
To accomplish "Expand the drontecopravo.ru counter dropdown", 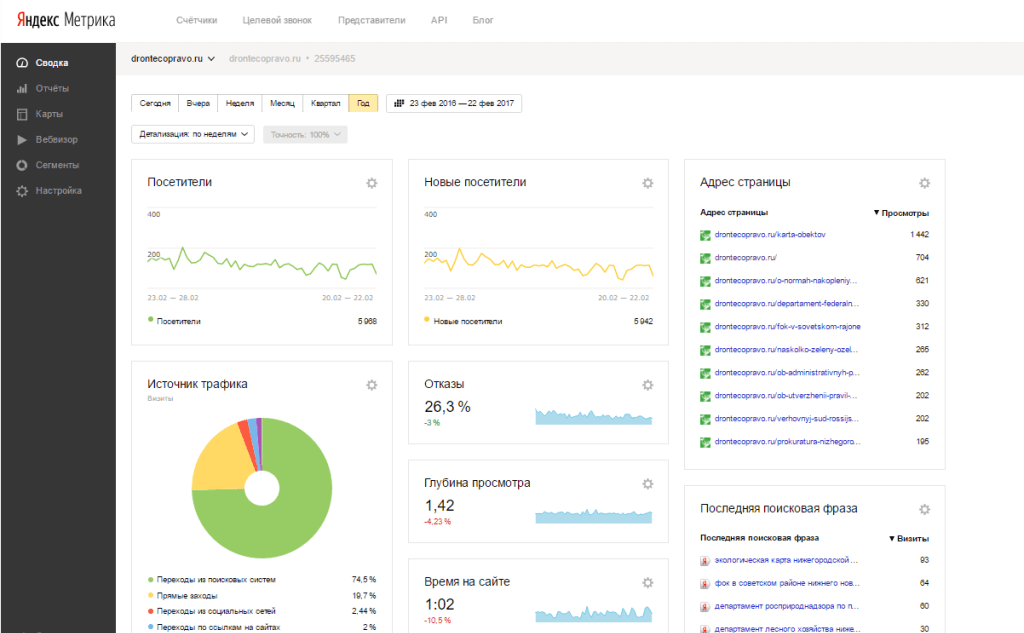I will click(173, 59).
